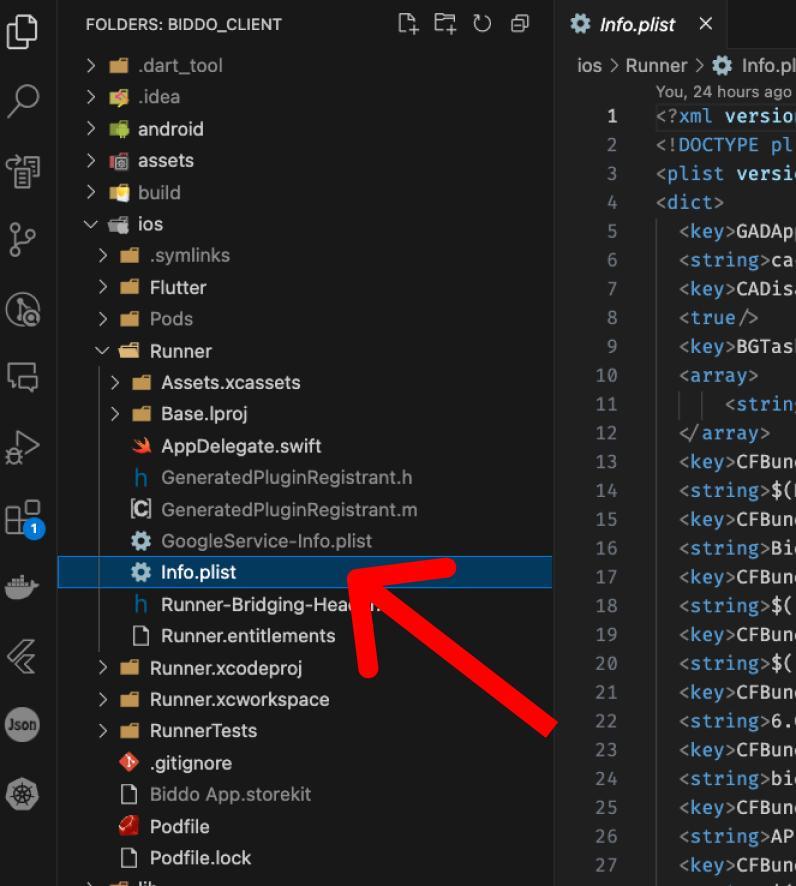Viewport: 796px width, 886px height.
Task: Expand the Flutter folder
Action: pyautogui.click(x=103, y=288)
